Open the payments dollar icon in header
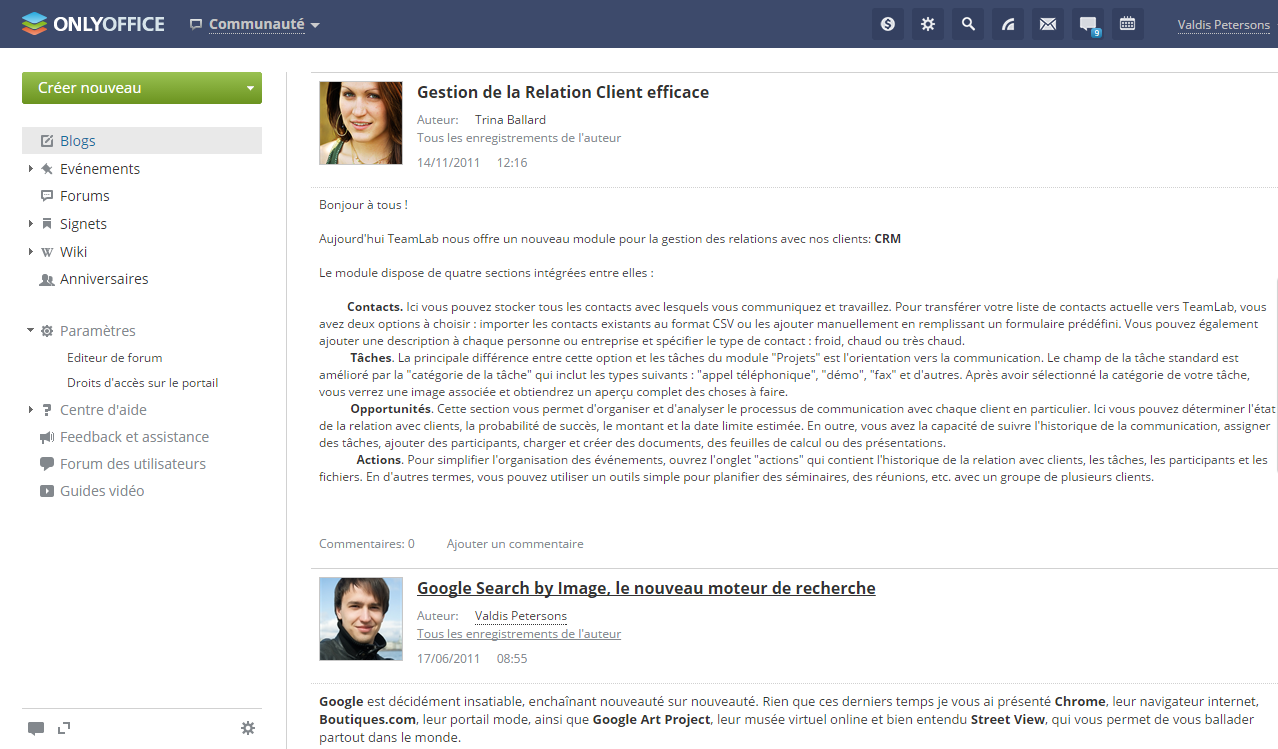This screenshot has width=1278, height=749. tap(887, 24)
